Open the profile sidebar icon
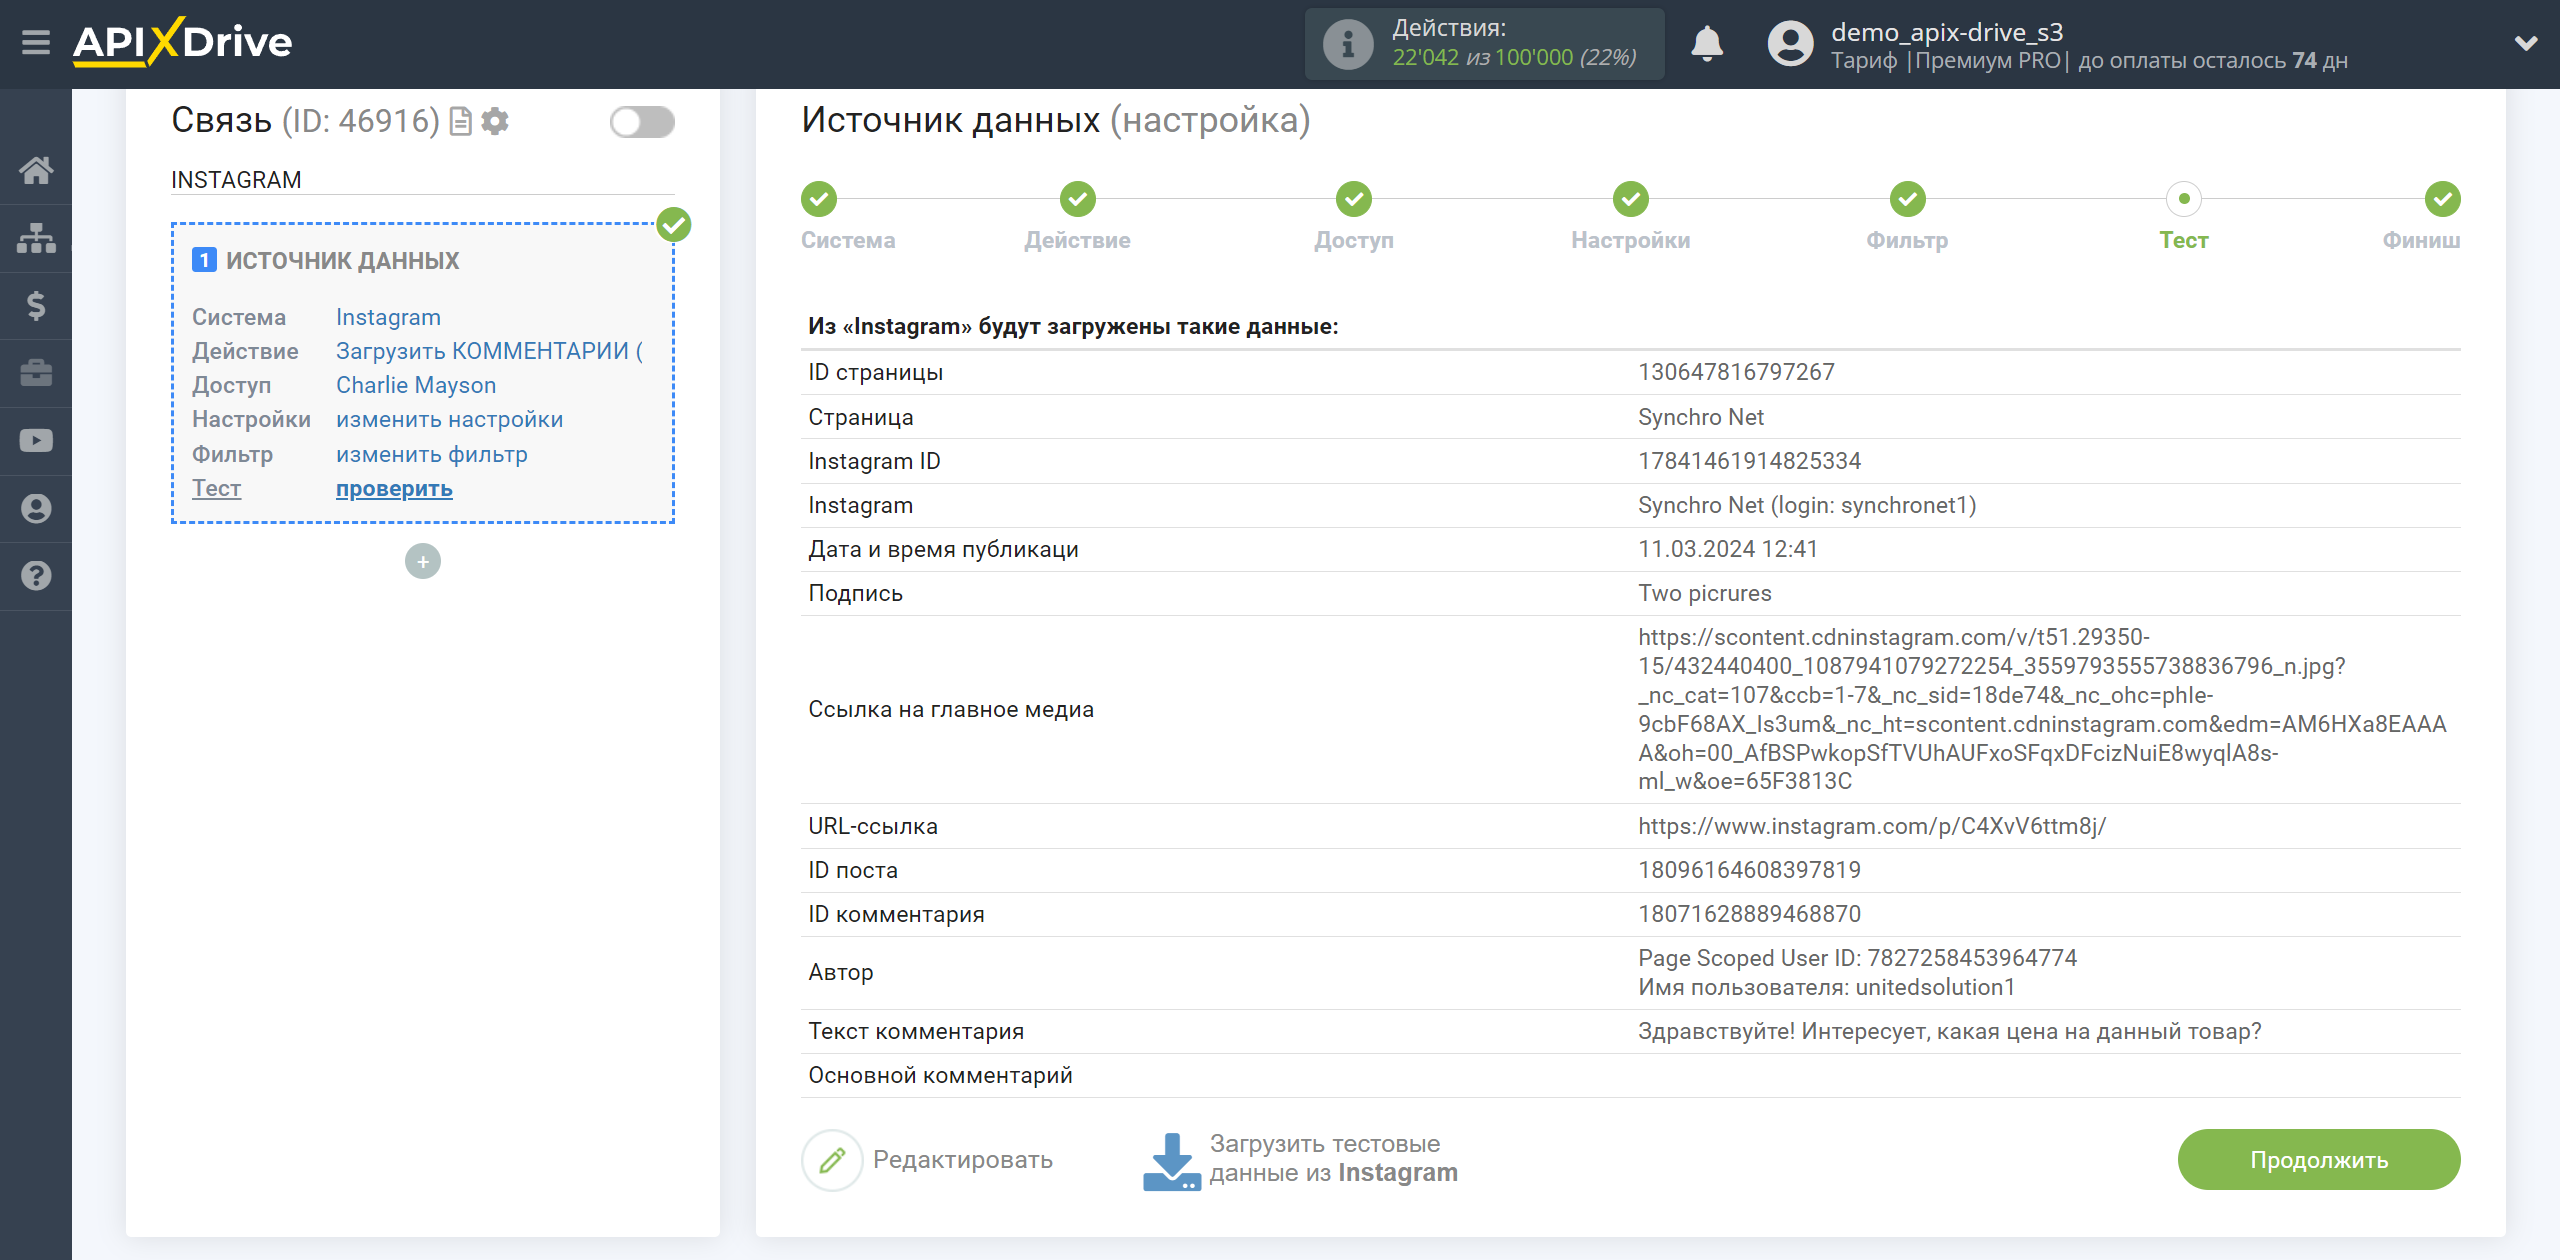Screen dimensions: 2560x1260 (36, 508)
